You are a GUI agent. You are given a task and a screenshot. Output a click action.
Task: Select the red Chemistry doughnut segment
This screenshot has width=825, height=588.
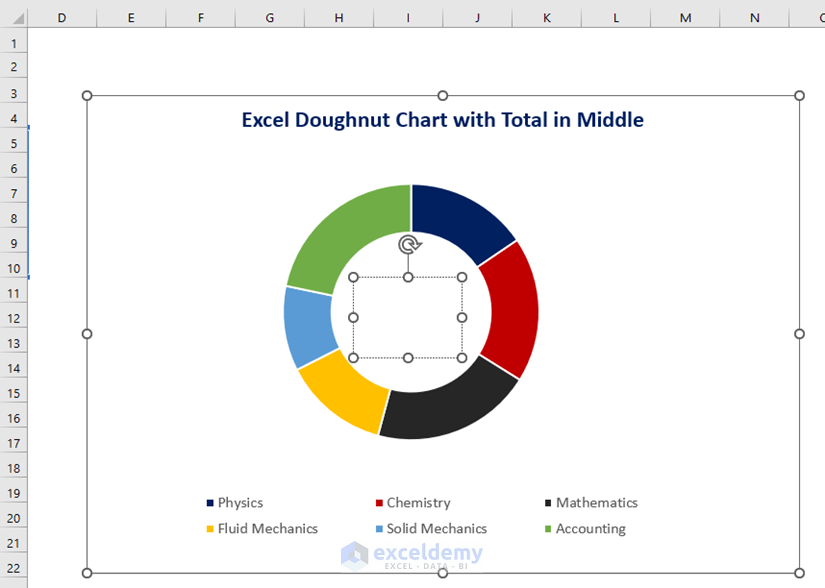511,310
